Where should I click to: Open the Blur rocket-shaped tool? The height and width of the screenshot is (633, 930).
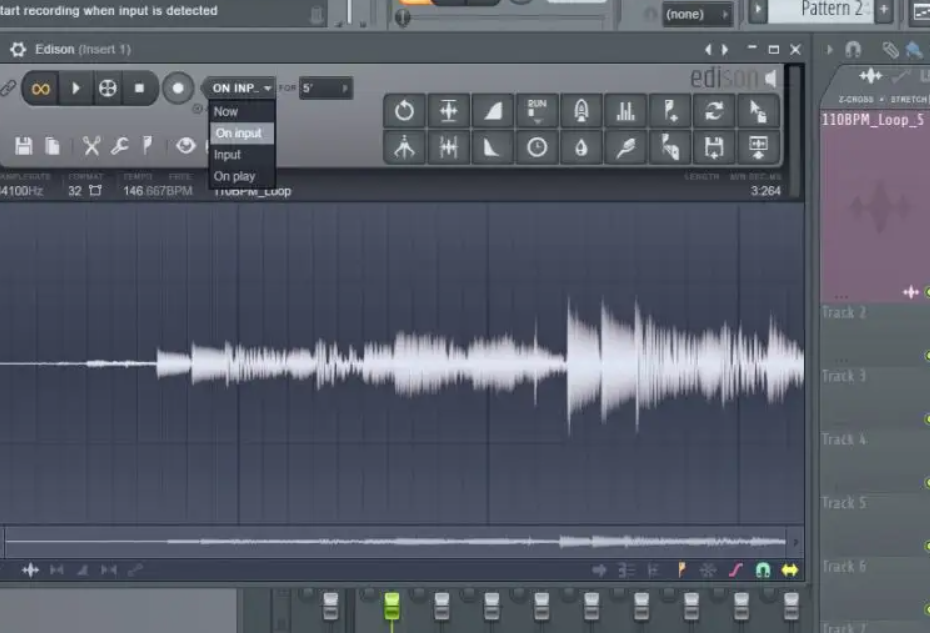point(581,110)
